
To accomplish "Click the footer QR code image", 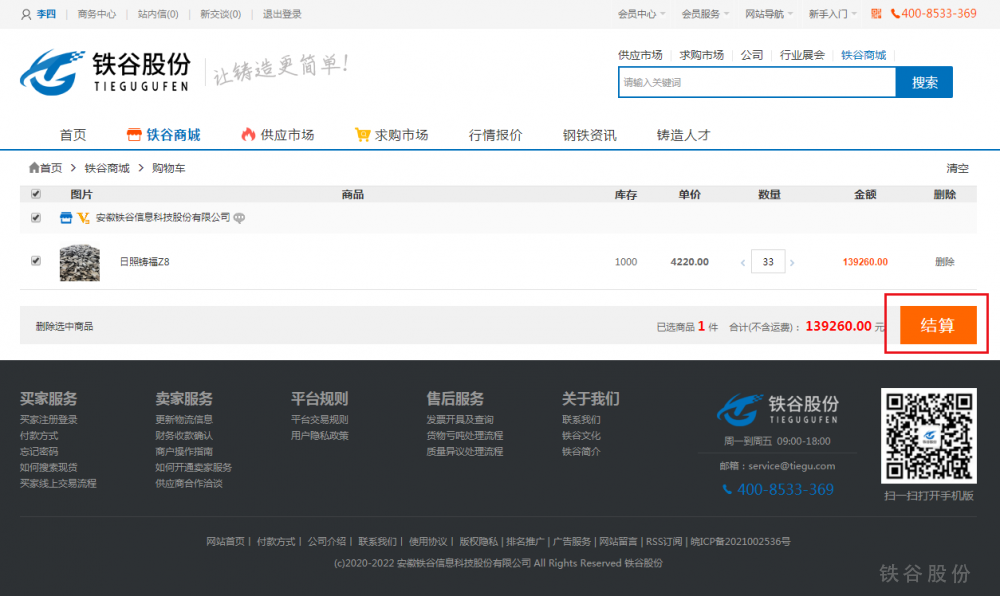I will point(928,436).
